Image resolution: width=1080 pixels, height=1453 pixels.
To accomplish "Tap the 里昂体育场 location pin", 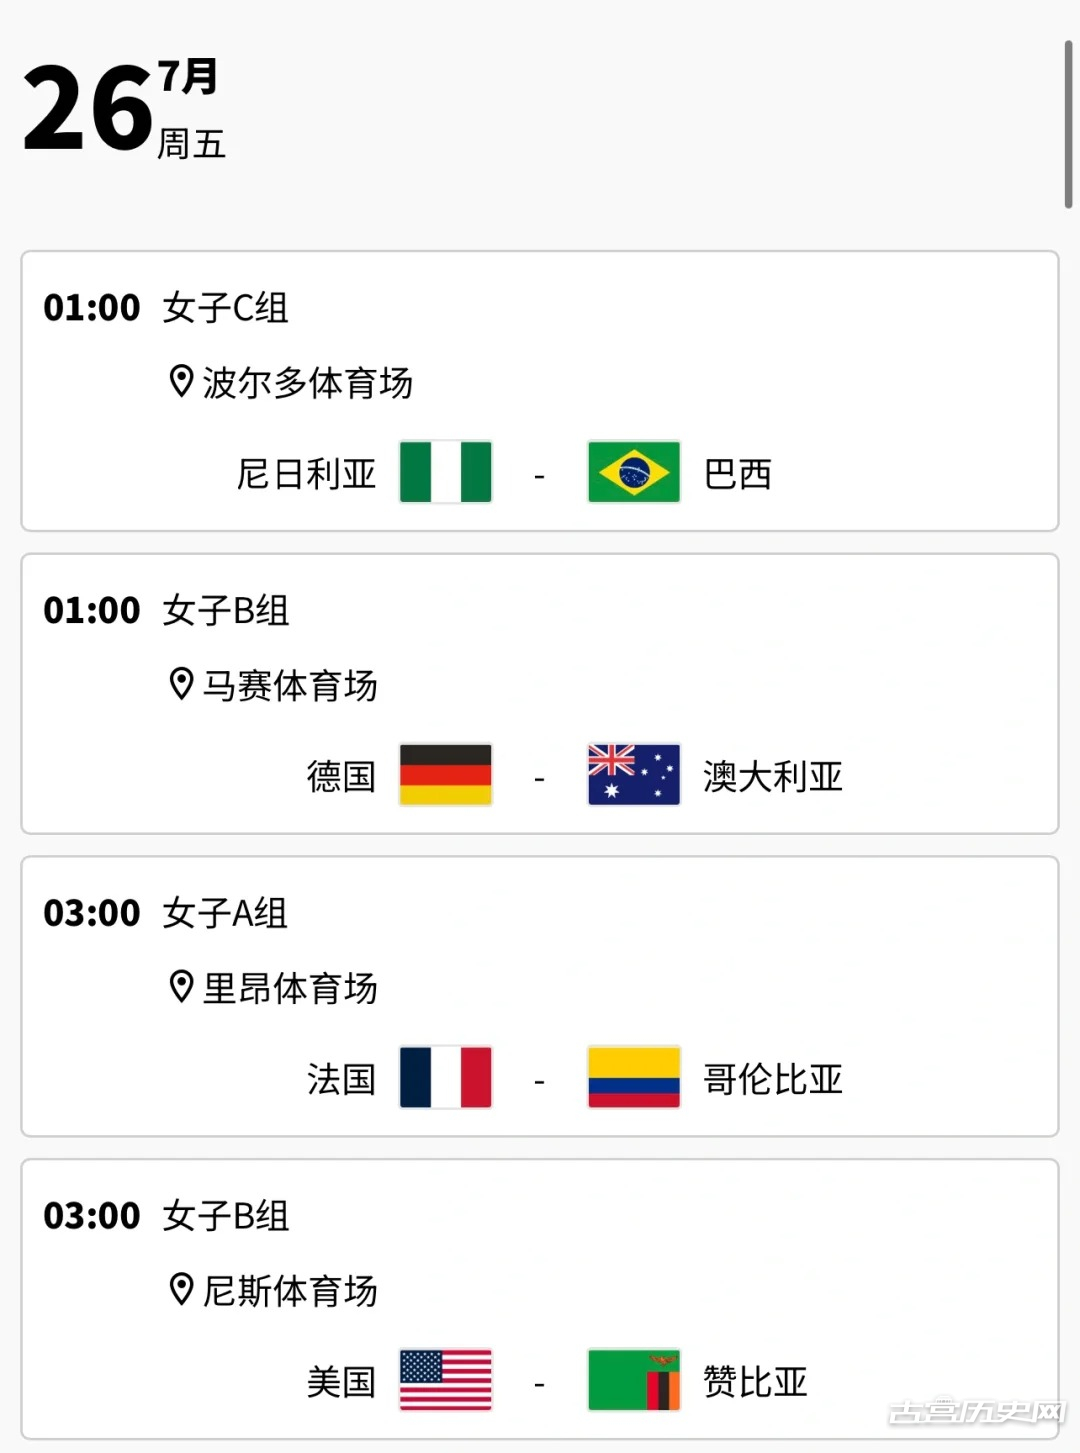I will [x=181, y=987].
